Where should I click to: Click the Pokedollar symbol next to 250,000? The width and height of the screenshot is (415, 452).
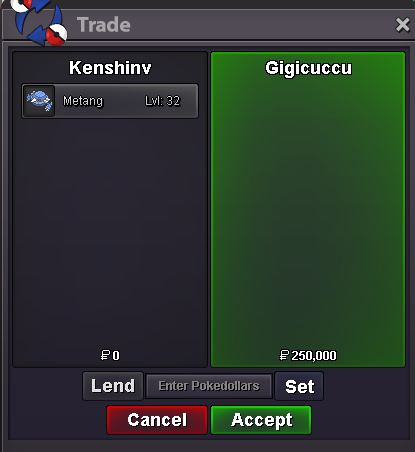coord(284,355)
